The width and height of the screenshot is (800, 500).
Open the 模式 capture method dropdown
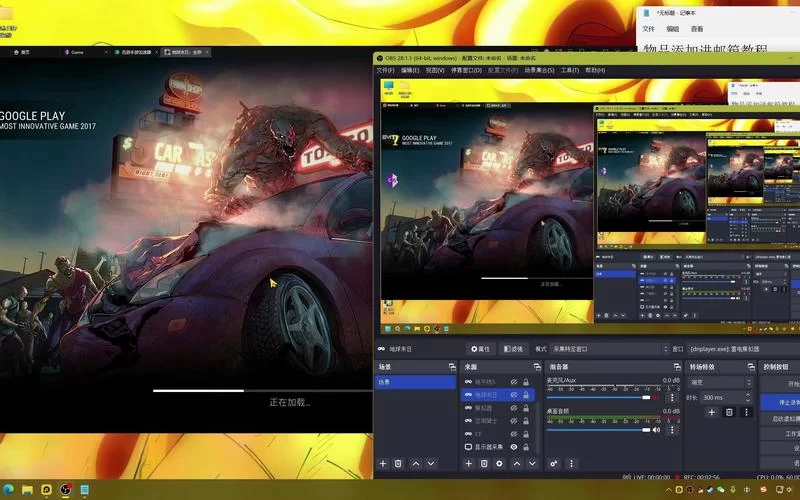(609, 349)
